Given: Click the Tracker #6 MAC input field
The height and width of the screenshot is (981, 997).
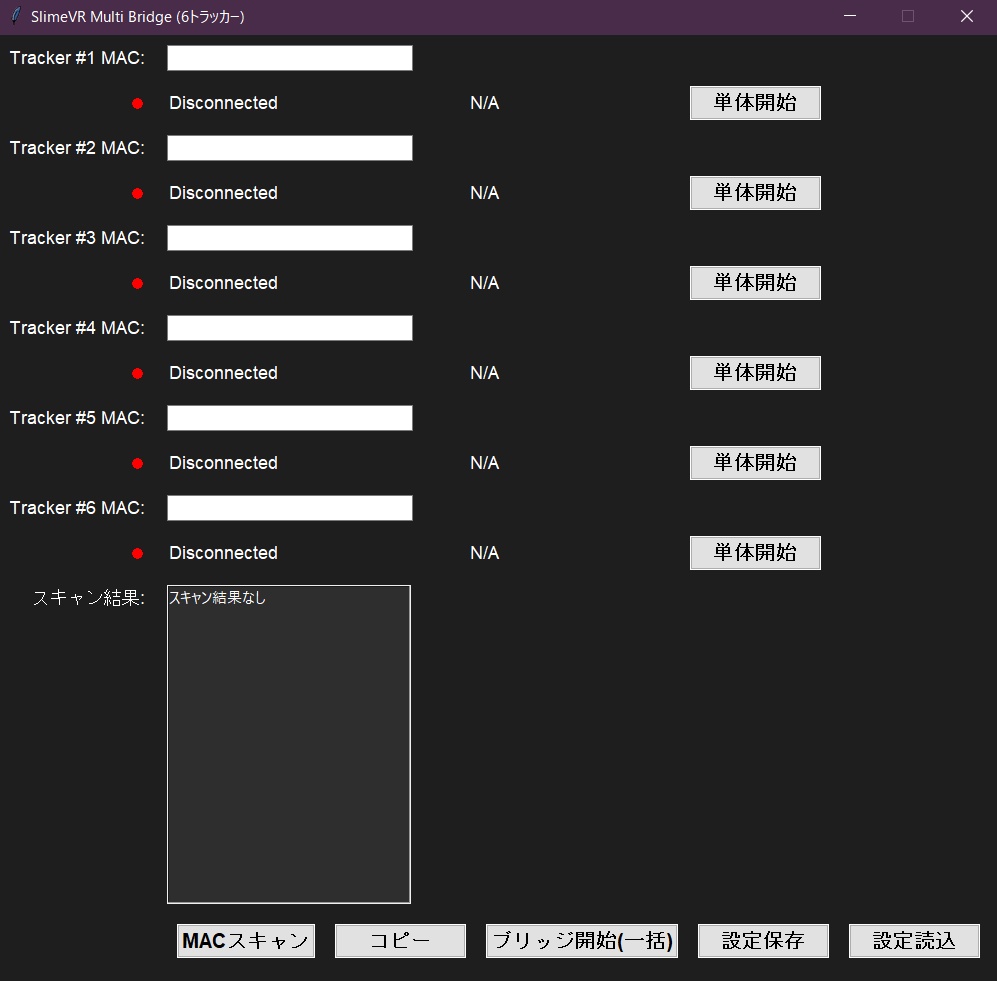Looking at the screenshot, I should (290, 508).
